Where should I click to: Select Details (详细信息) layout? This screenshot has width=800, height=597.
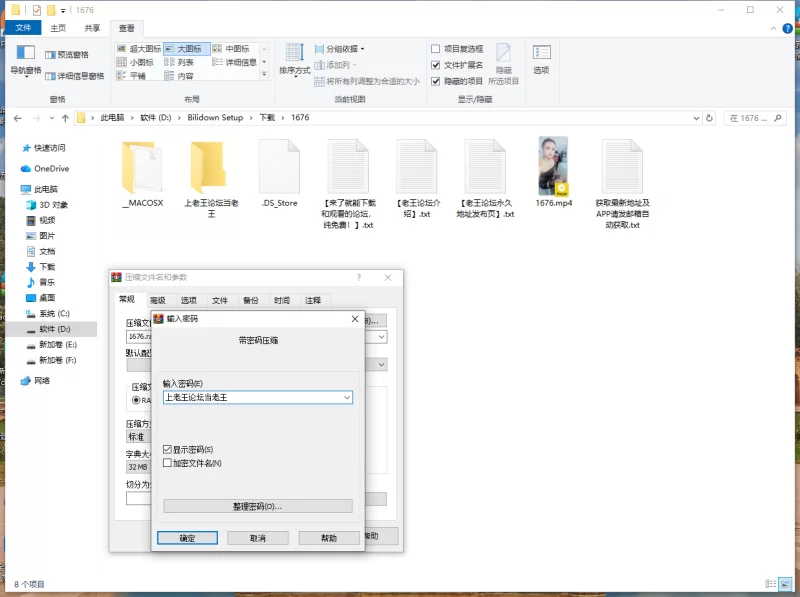pos(234,62)
